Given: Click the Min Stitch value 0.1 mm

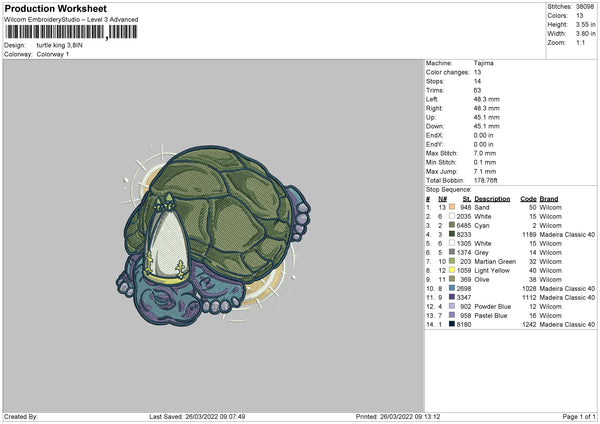Looking at the screenshot, I should (485, 162).
